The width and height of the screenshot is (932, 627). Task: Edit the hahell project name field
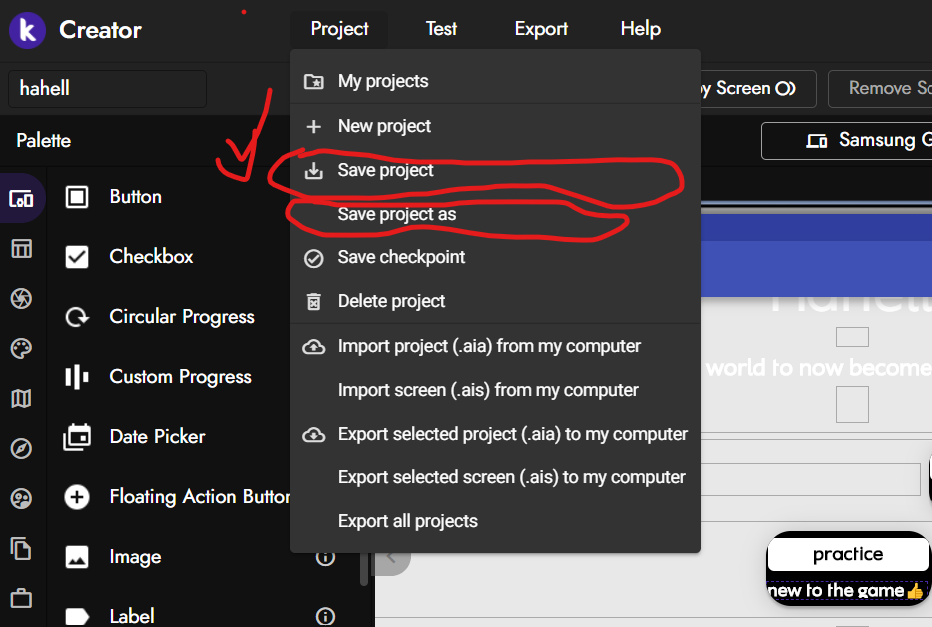click(108, 89)
